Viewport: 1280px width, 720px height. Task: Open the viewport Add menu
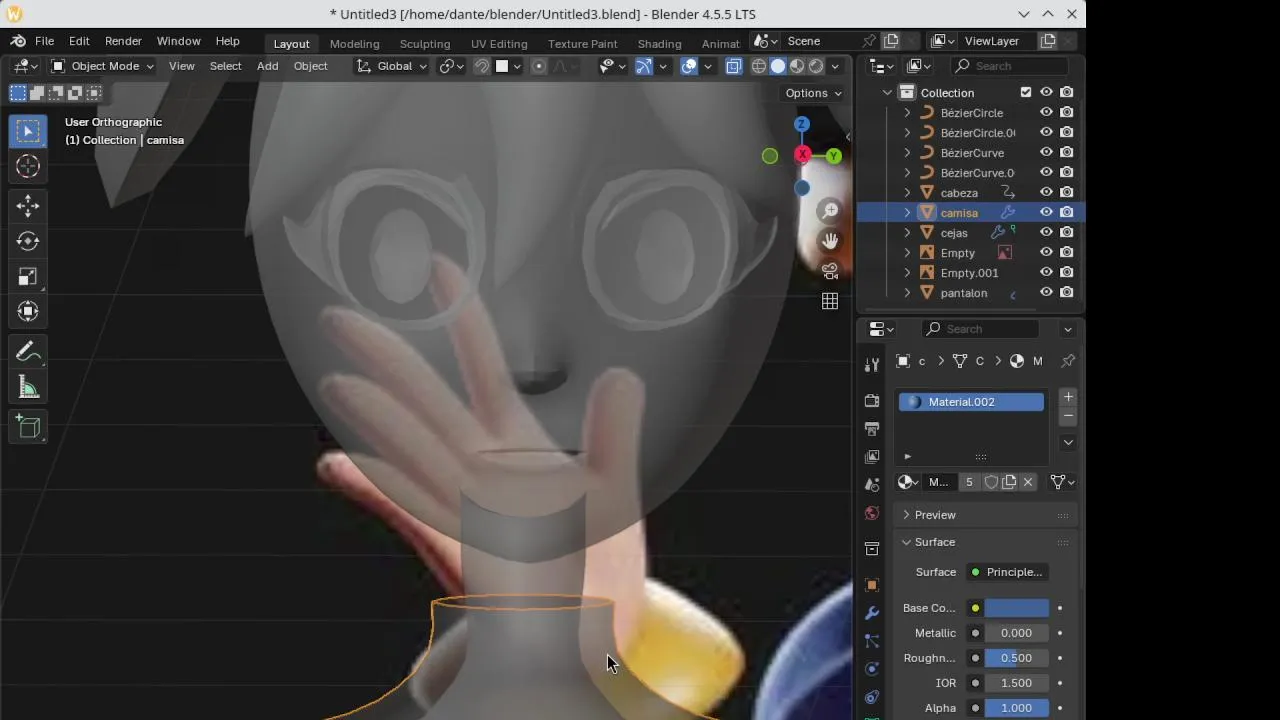pos(267,66)
